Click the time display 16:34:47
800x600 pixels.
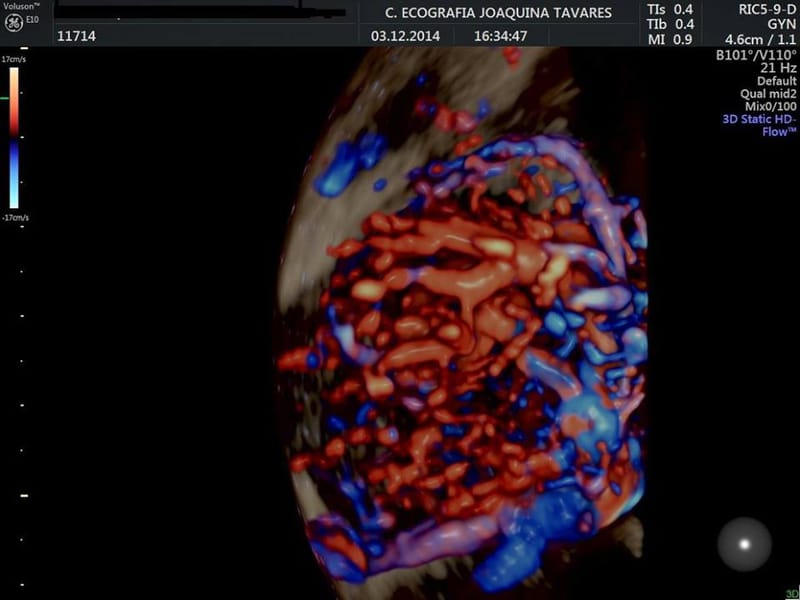click(500, 35)
